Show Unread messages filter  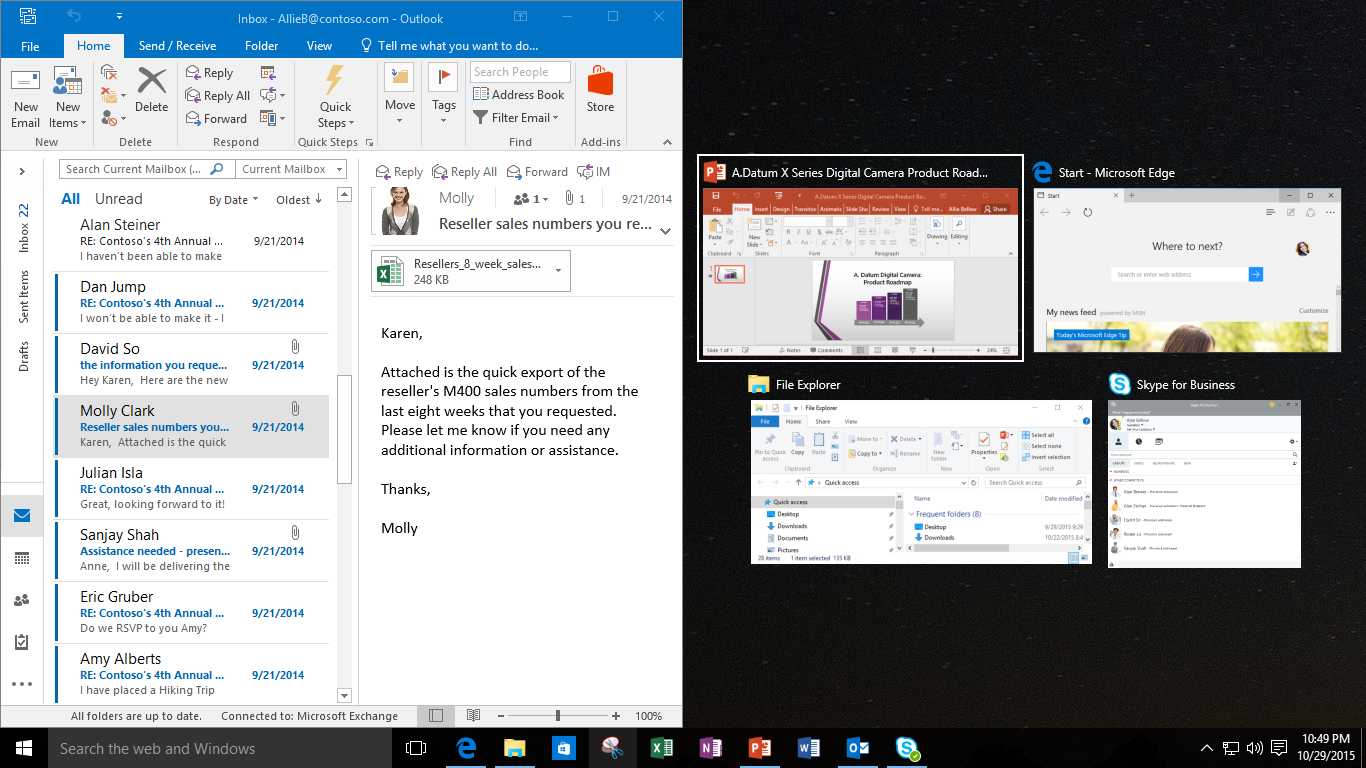(119, 199)
